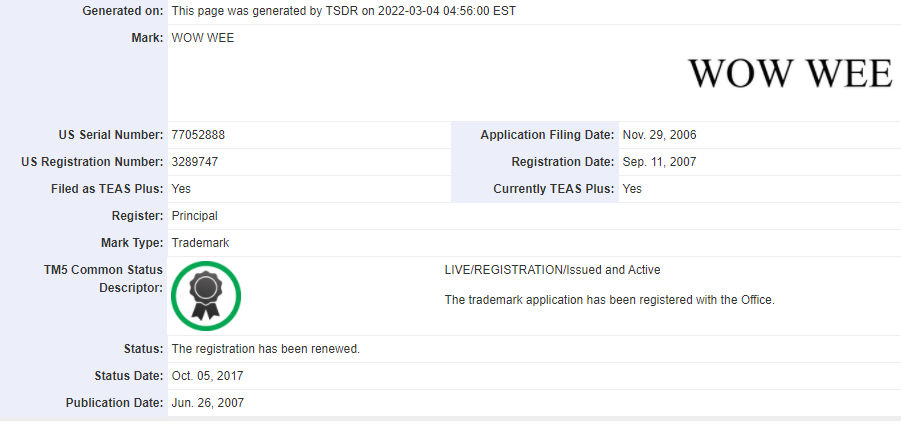Click the LIVE/REGISTRATION/Issued and Active text

coord(552,270)
